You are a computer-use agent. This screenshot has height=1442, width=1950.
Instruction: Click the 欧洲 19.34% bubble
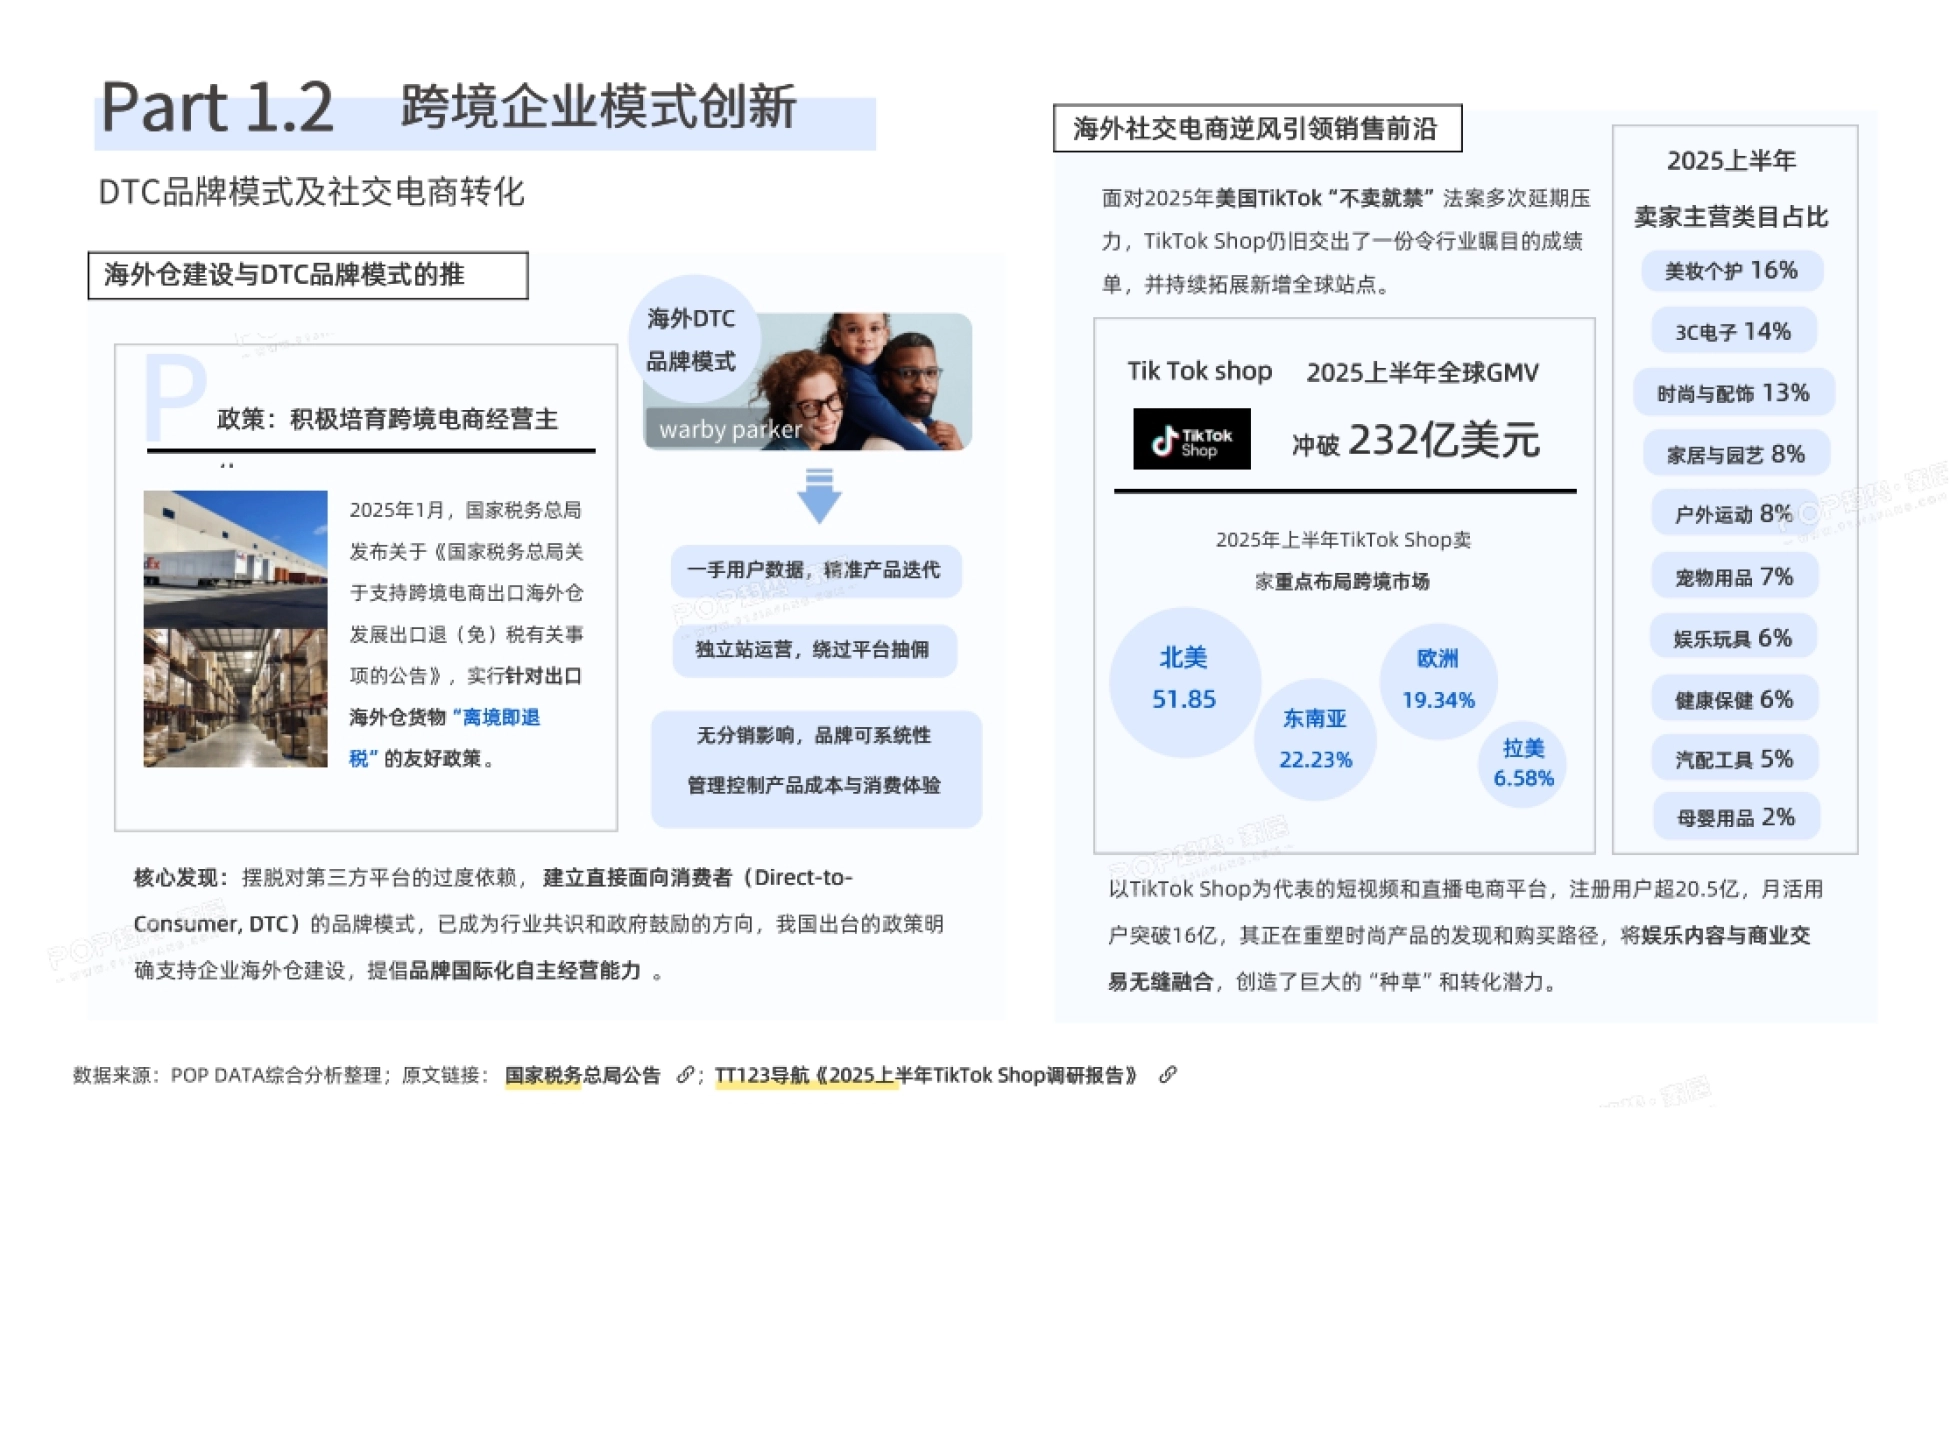1438,680
